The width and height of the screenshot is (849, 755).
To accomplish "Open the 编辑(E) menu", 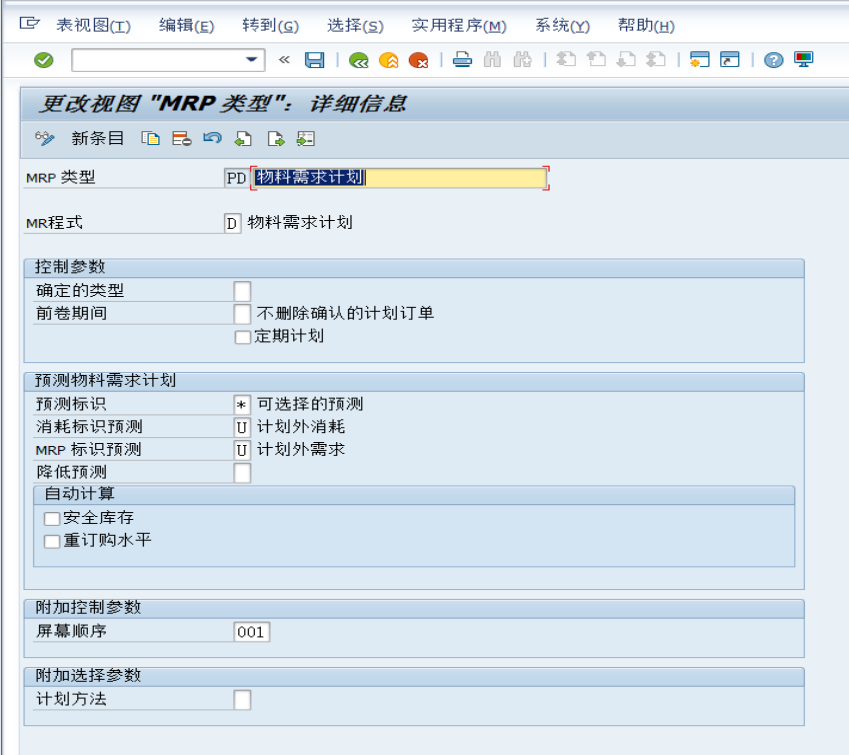I will tap(186, 25).
